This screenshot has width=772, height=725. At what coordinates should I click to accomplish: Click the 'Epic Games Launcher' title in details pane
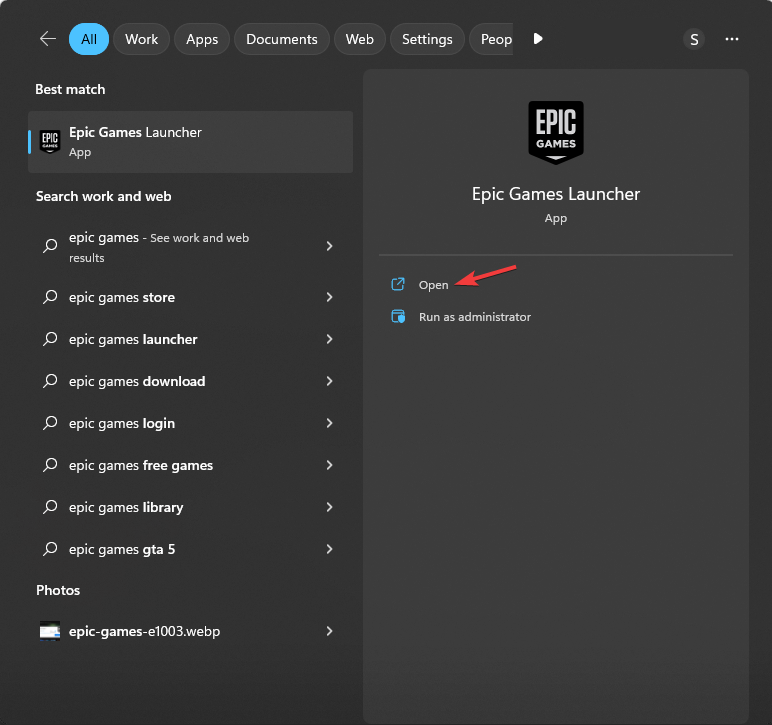click(x=556, y=194)
